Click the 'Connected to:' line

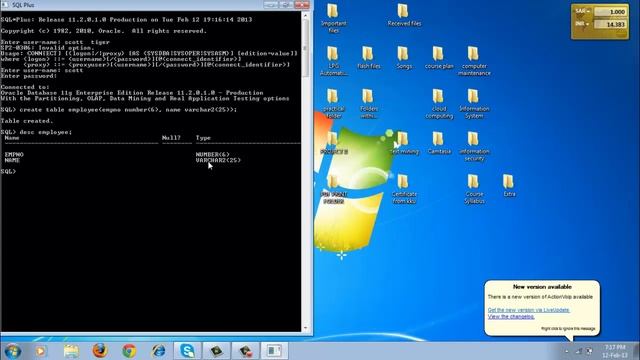click(25, 87)
